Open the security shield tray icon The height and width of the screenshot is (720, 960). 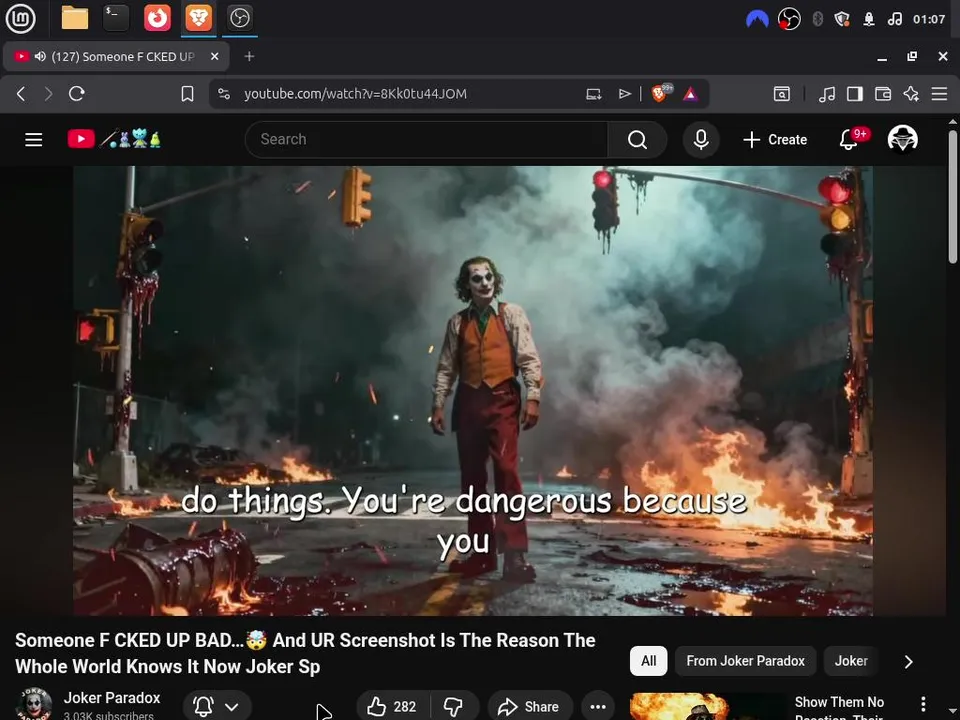coord(842,20)
